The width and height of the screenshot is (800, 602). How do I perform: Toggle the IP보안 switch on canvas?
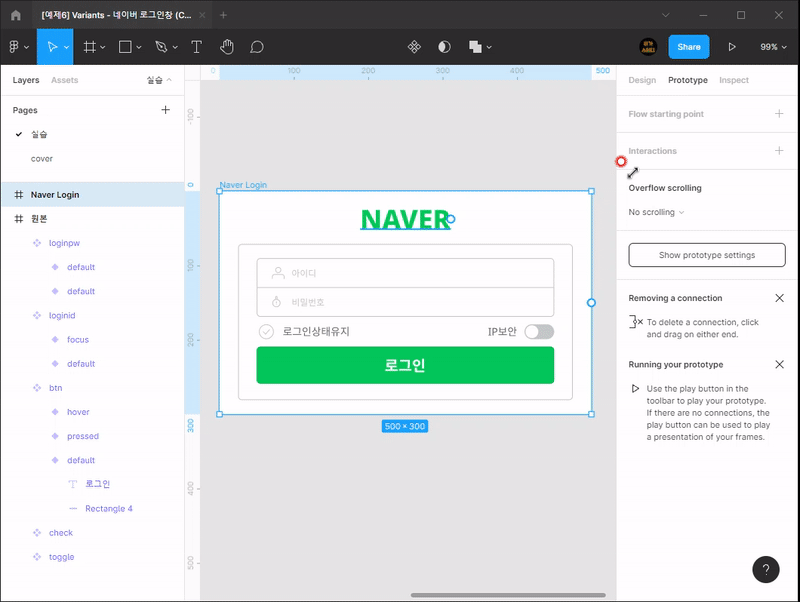point(539,332)
